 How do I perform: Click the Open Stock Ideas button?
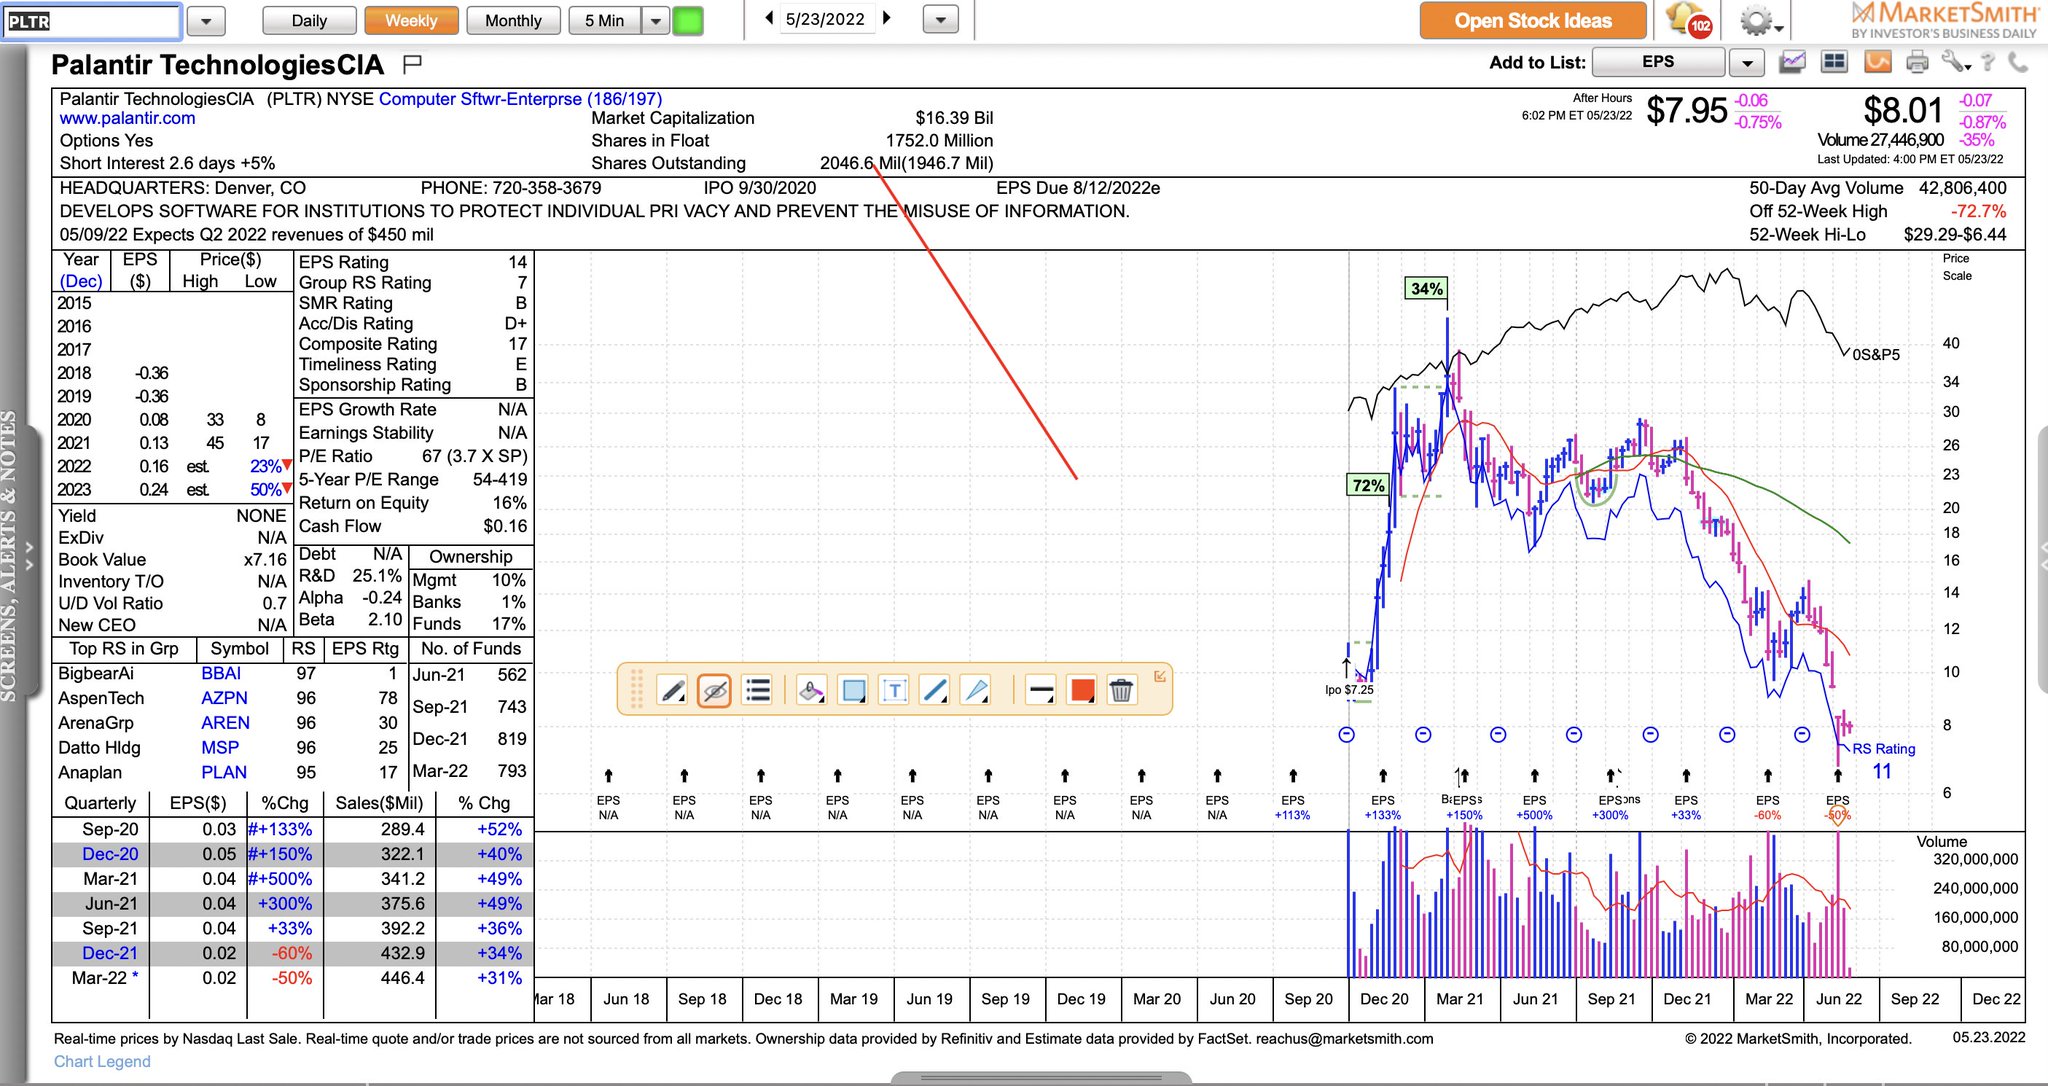[1532, 20]
